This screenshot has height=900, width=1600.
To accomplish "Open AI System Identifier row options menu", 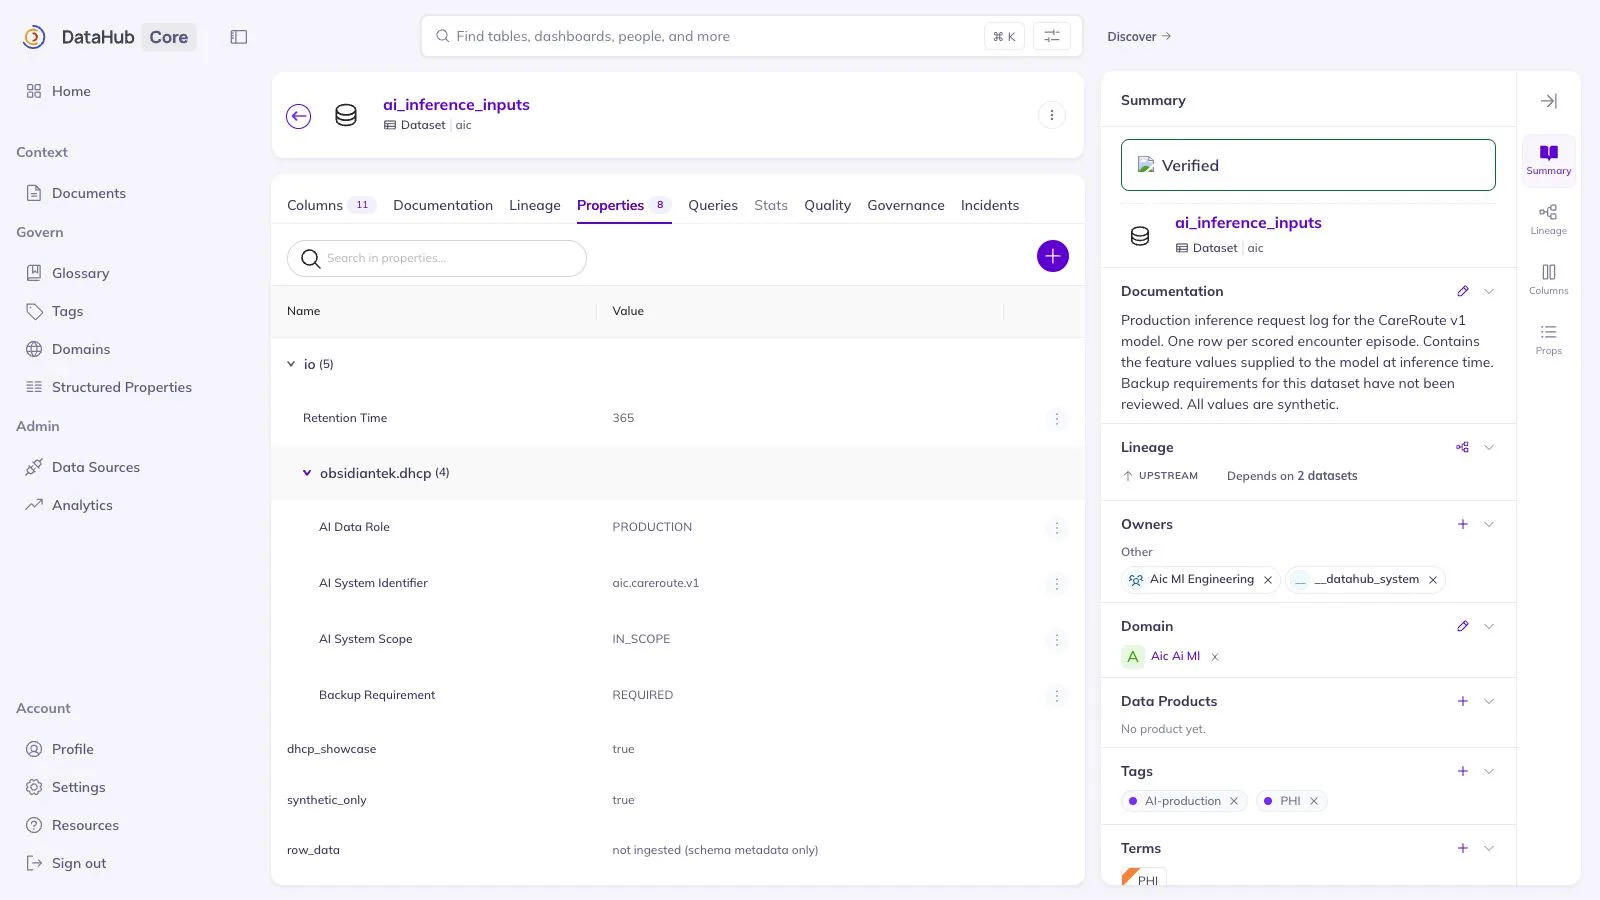I will point(1056,584).
